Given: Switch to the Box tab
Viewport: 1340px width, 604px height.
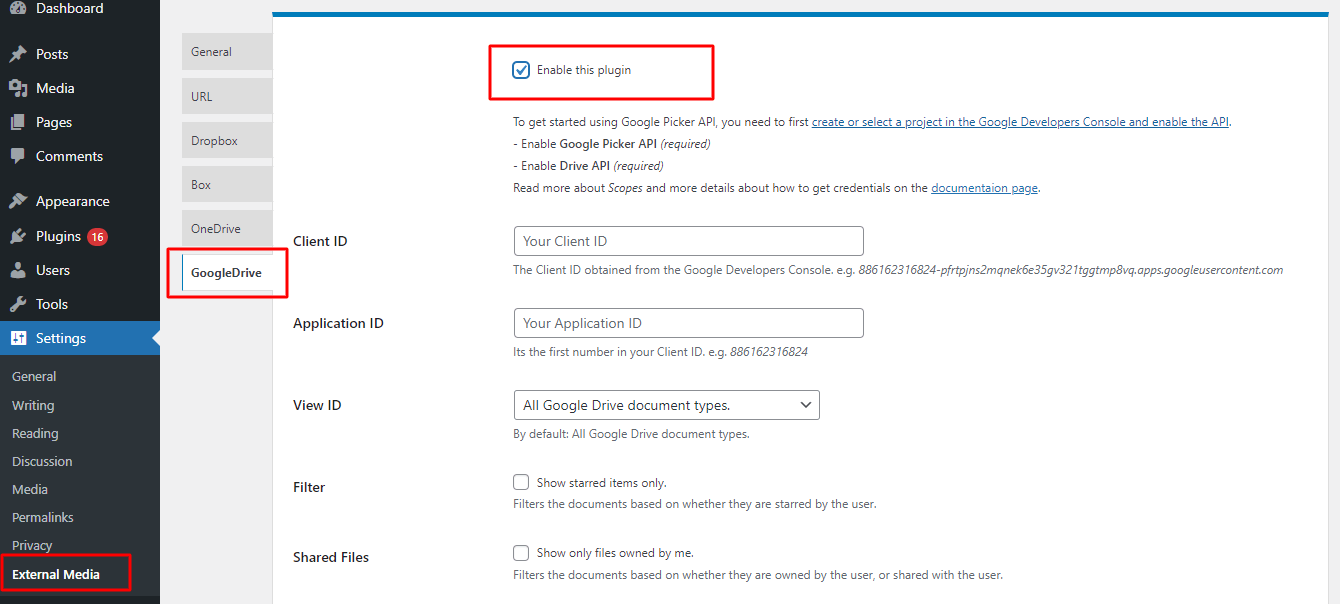Looking at the screenshot, I should (227, 185).
